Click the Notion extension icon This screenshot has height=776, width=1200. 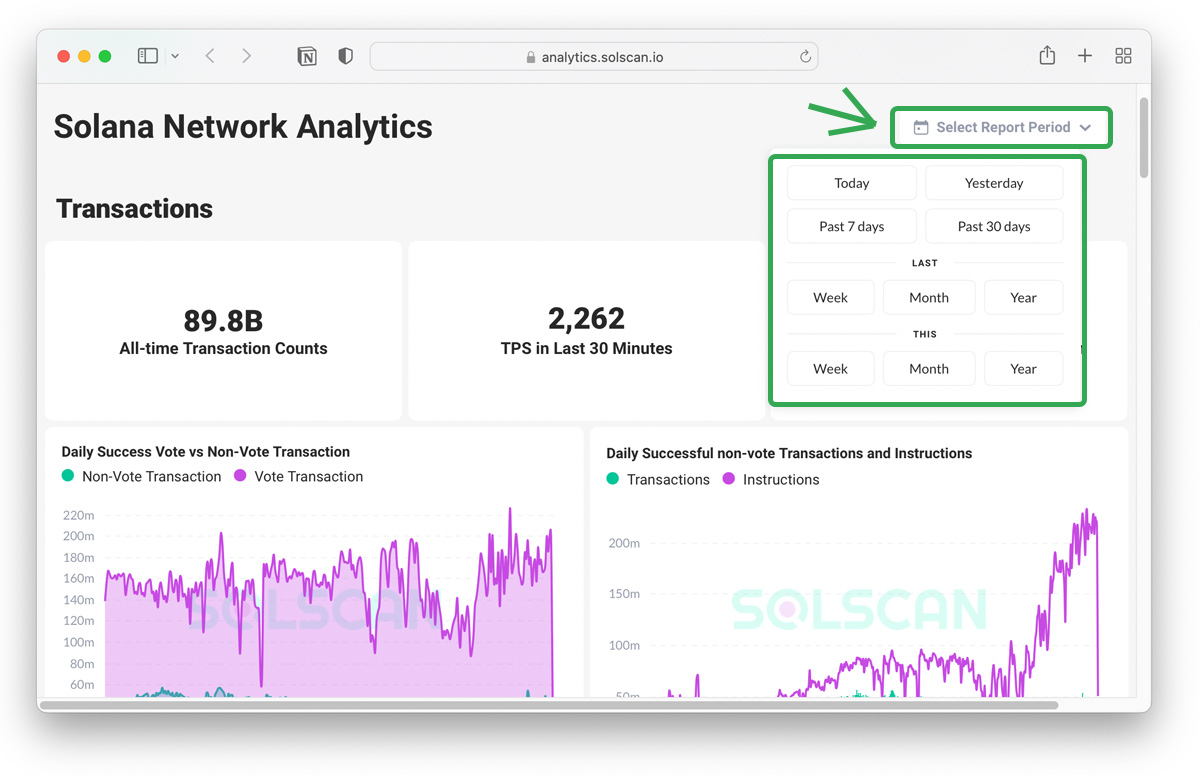tap(307, 57)
